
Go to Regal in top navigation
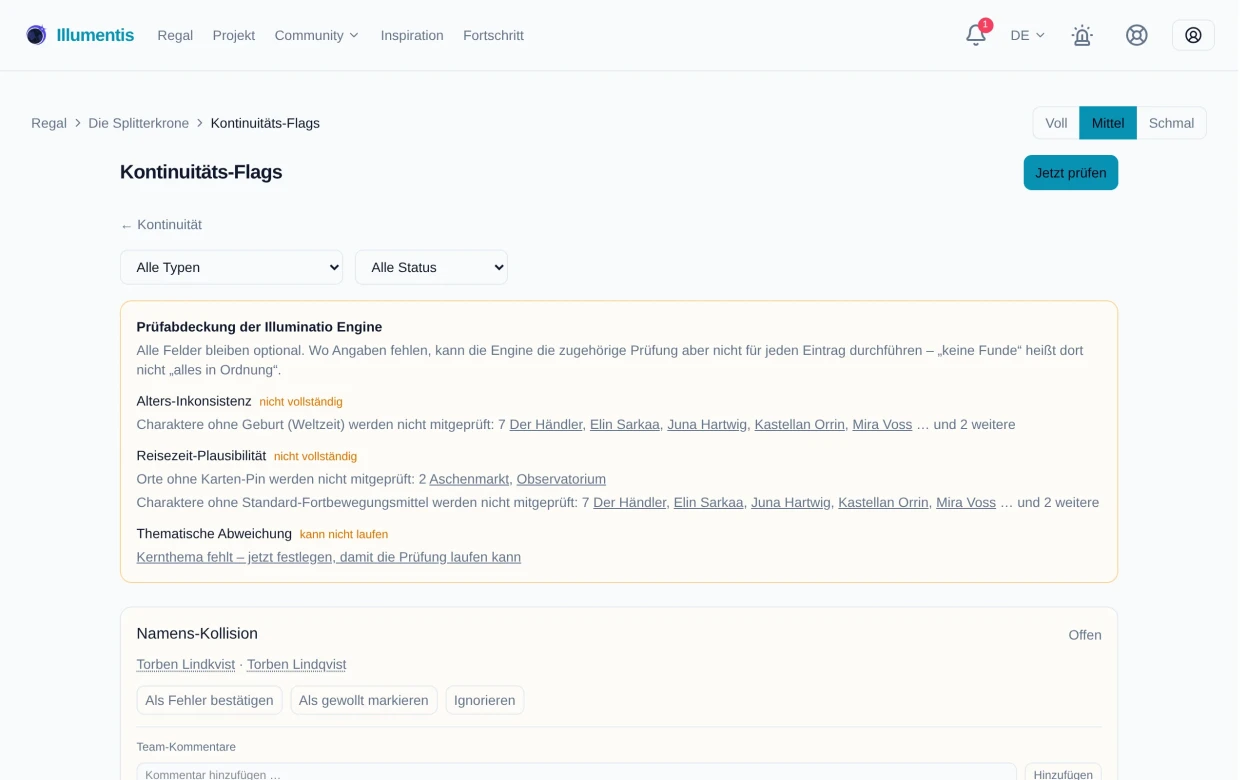click(x=175, y=35)
